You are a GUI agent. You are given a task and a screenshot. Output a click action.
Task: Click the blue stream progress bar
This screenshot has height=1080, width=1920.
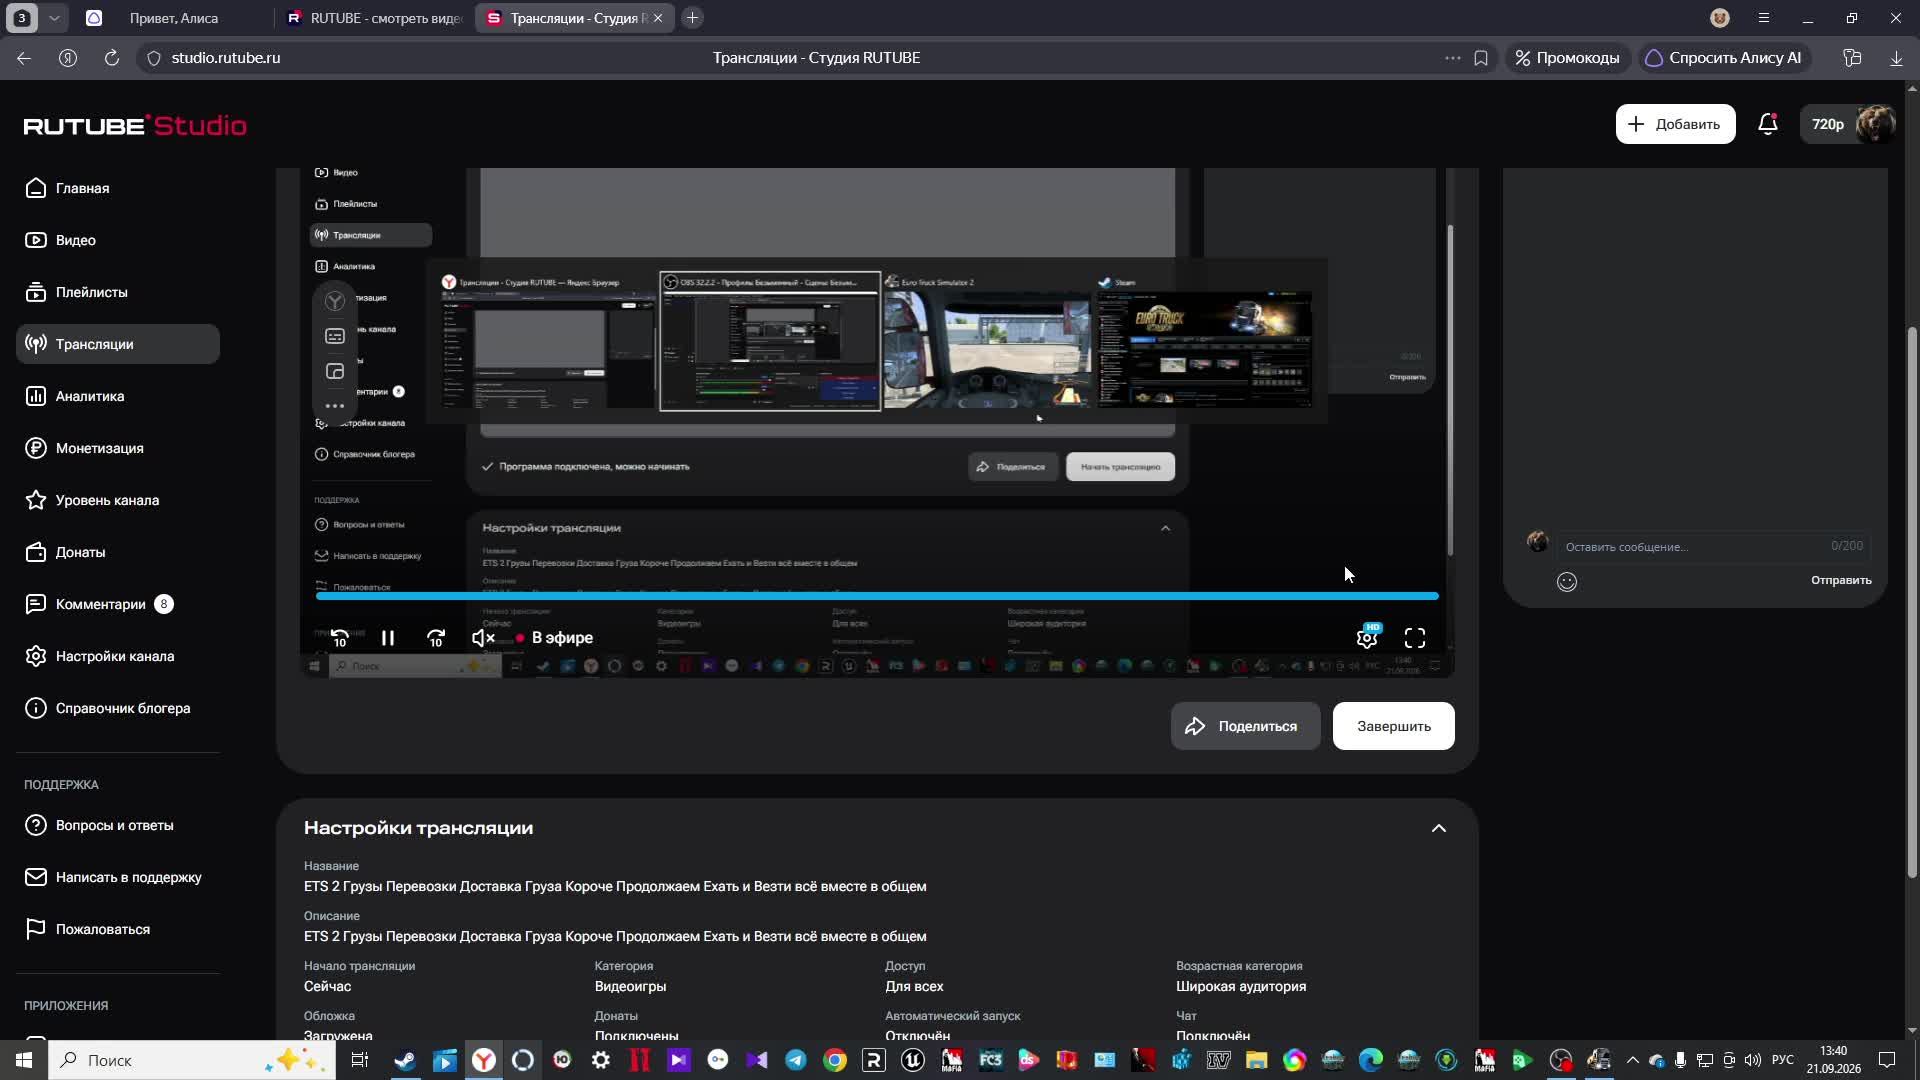coord(877,596)
